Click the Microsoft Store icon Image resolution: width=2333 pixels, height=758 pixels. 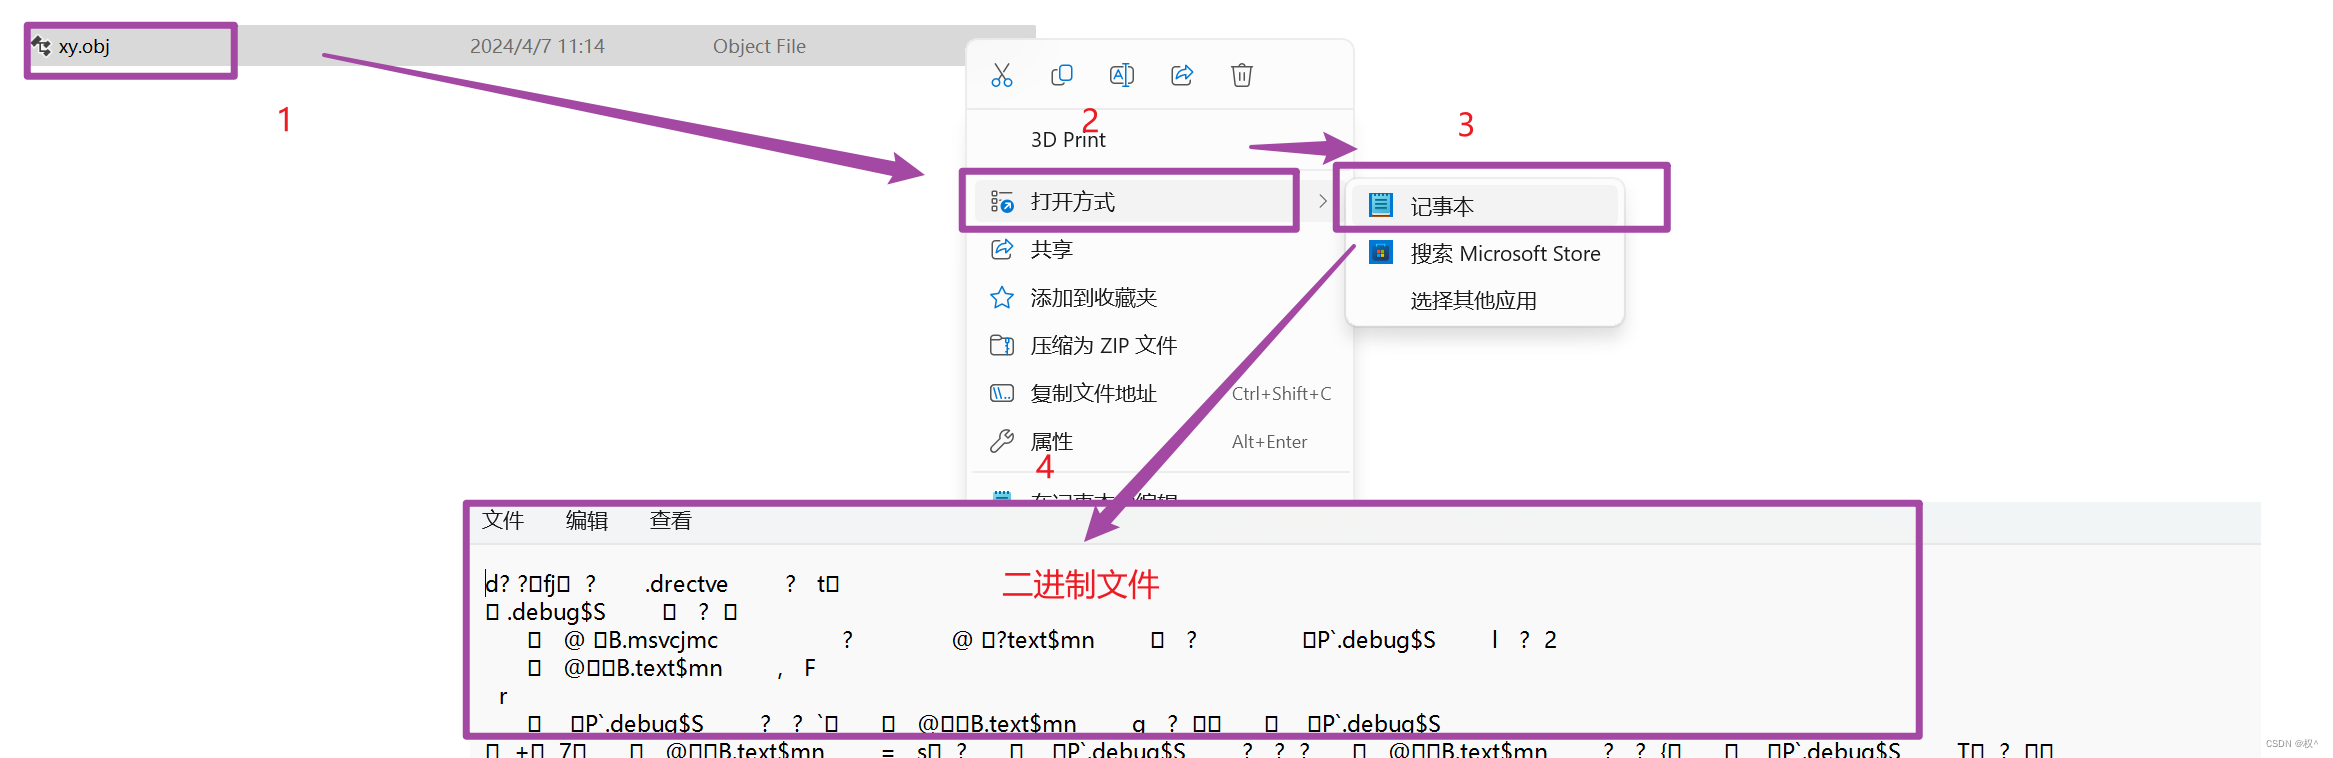(1381, 252)
